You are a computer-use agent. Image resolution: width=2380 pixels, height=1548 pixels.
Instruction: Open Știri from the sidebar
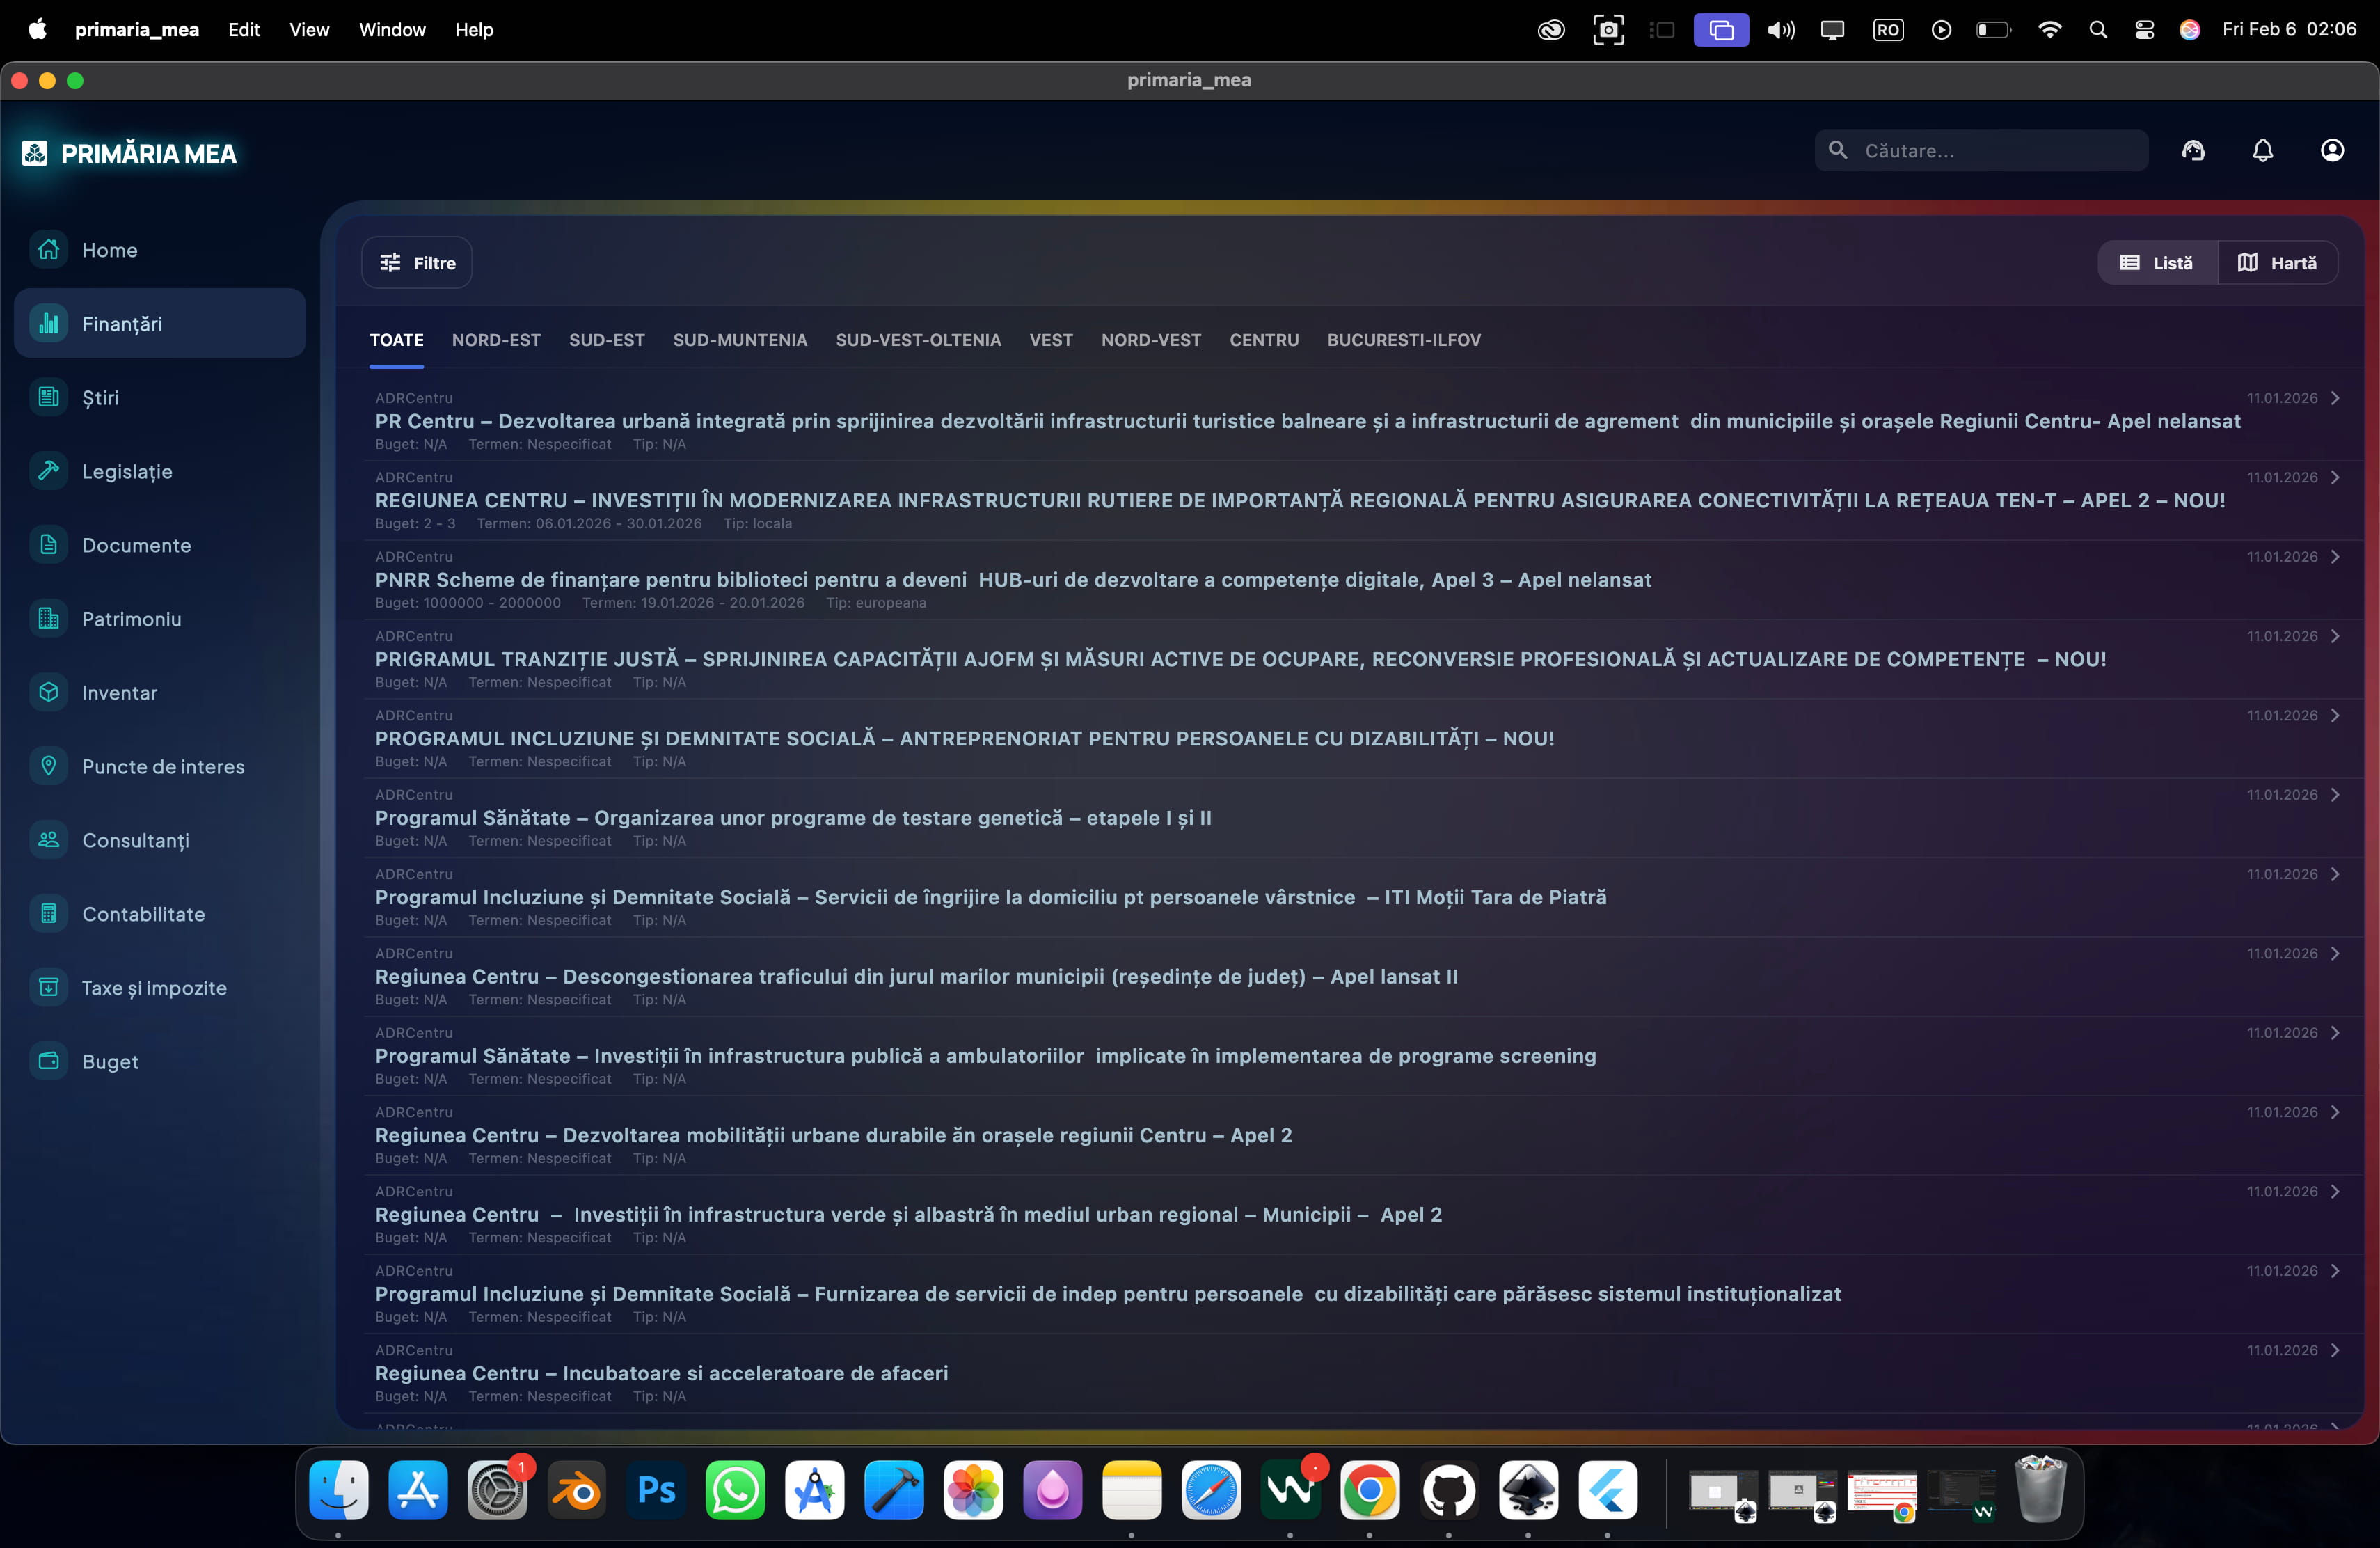pyautogui.click(x=100, y=397)
